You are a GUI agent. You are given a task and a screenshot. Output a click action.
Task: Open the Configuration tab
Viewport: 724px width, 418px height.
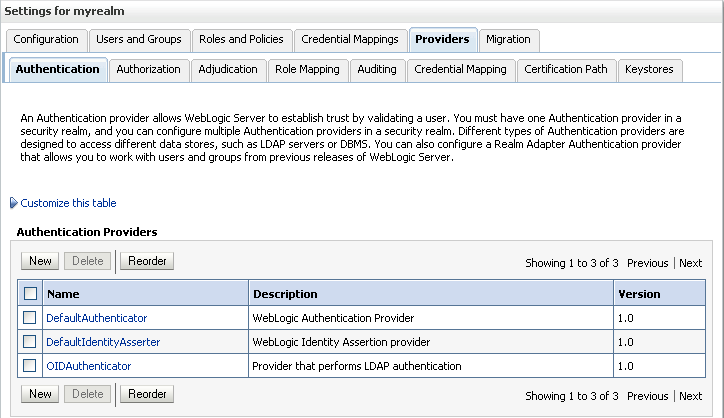click(x=46, y=40)
